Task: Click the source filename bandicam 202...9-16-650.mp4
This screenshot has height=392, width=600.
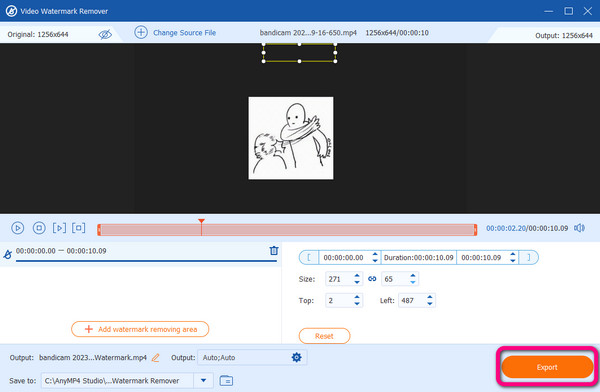Action: click(x=308, y=33)
